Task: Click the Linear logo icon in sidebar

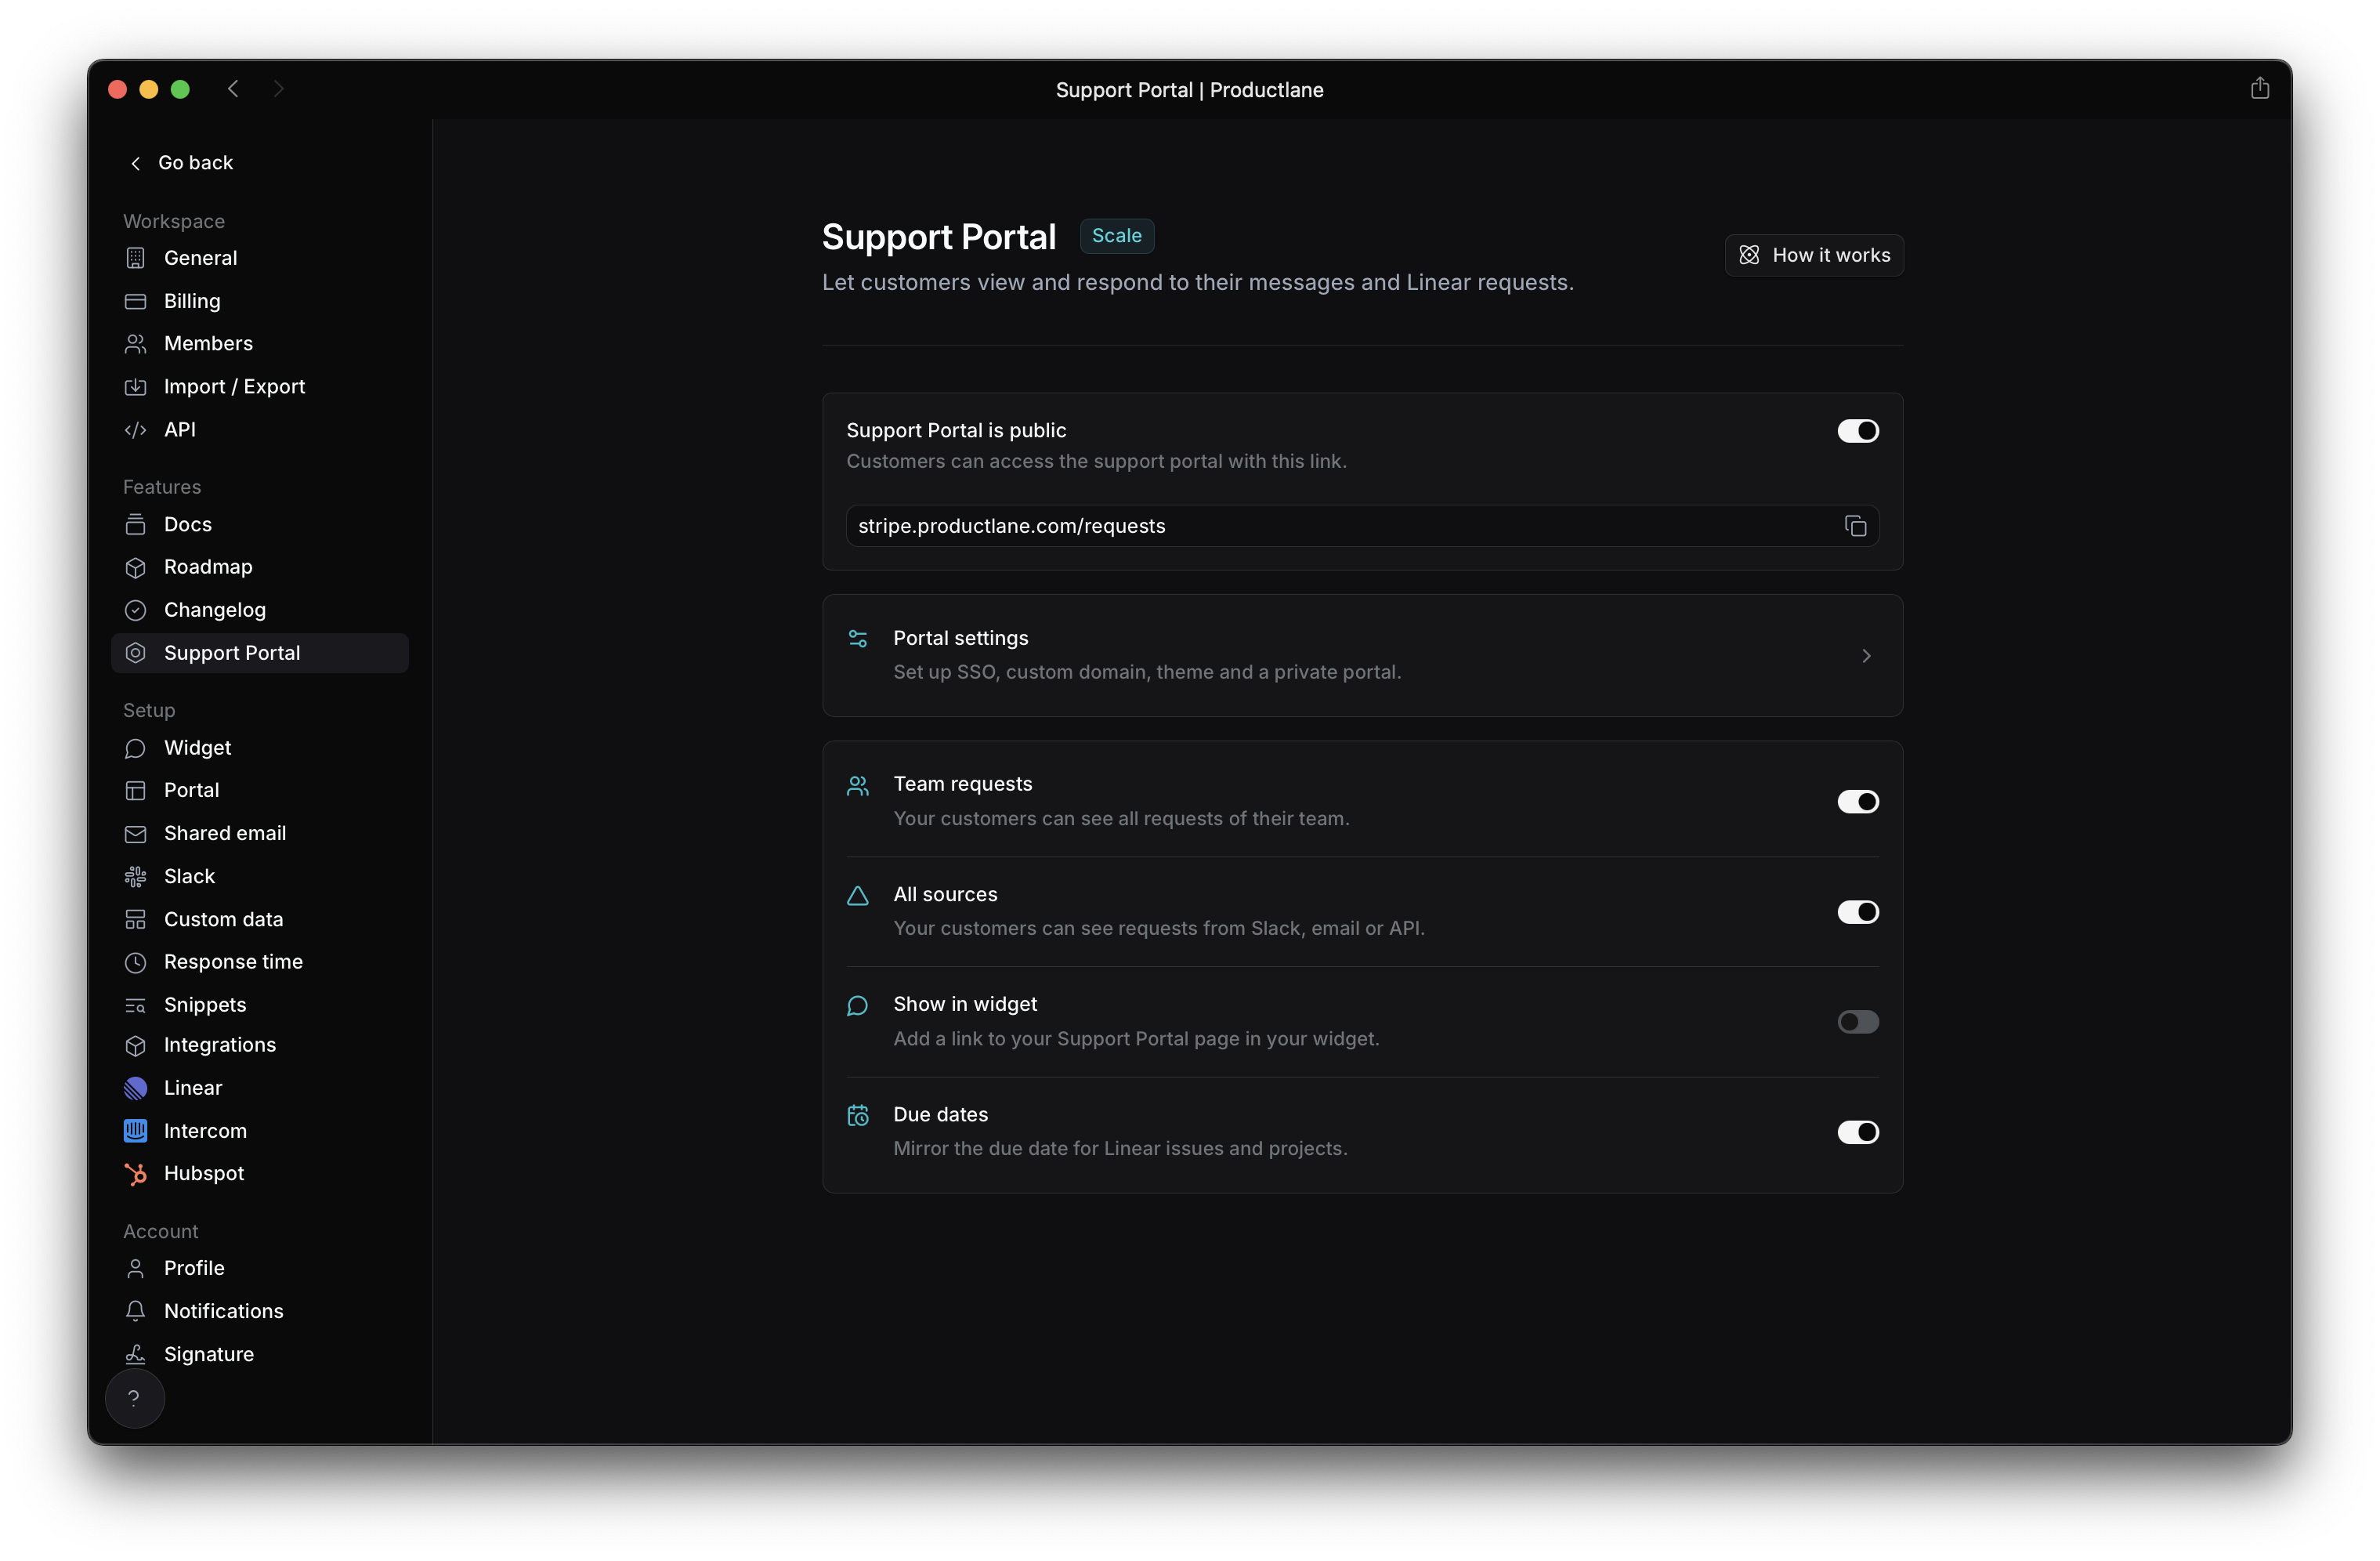Action: (135, 1088)
